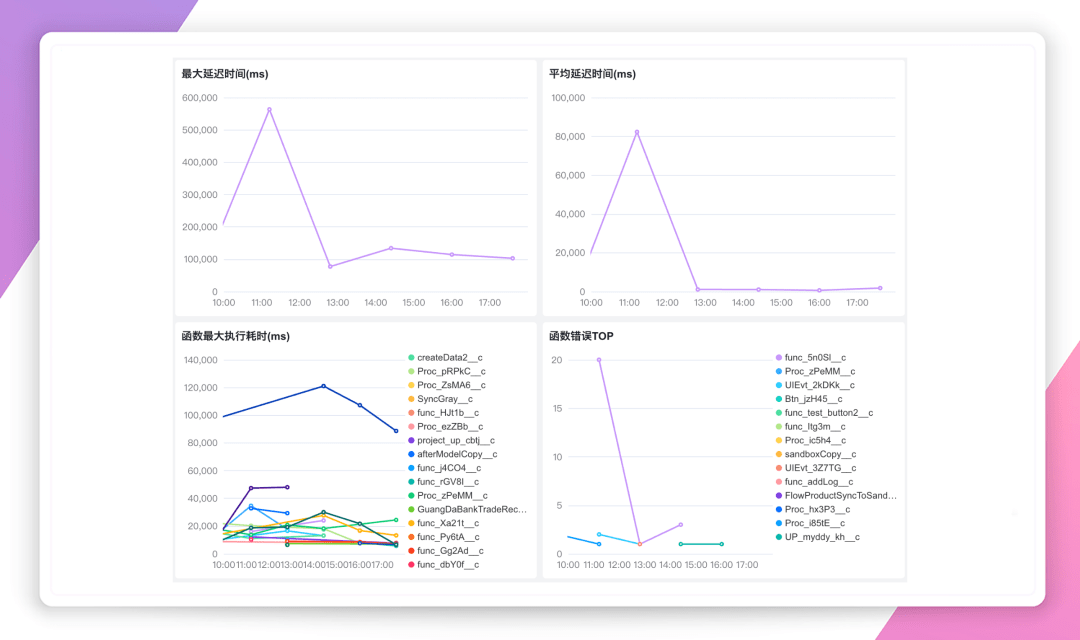1080x640 pixels.
Task: Click the 11:00 peak point in 最大延迟时间 chart
Action: (269, 109)
